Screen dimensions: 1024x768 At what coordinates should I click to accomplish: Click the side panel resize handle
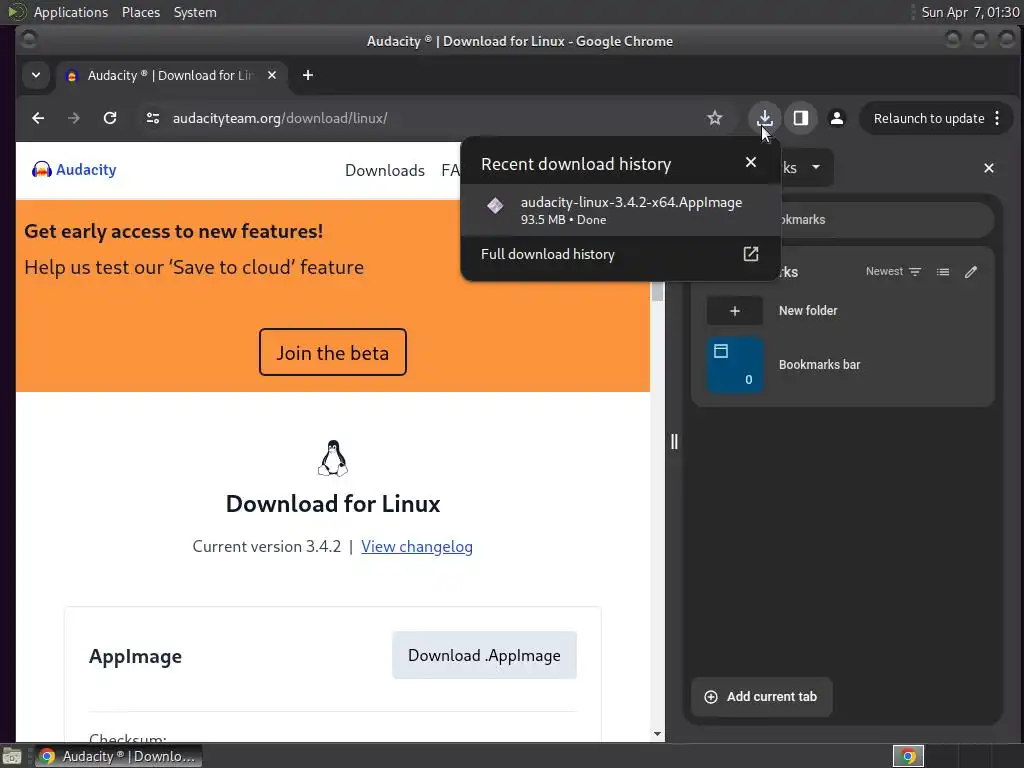point(675,442)
